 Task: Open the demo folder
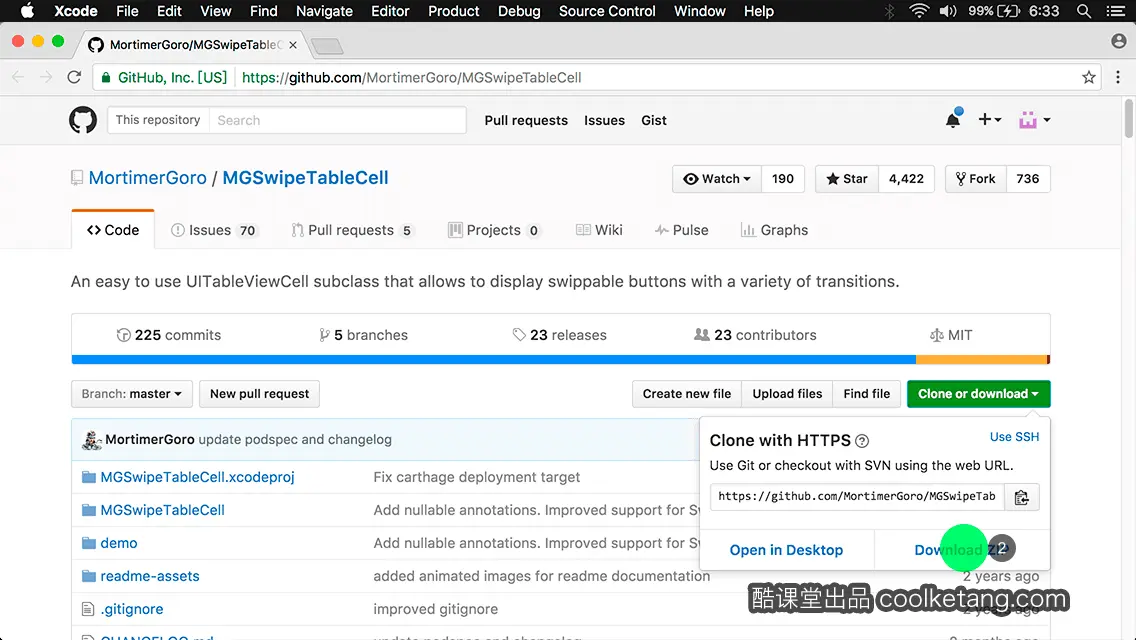click(119, 543)
